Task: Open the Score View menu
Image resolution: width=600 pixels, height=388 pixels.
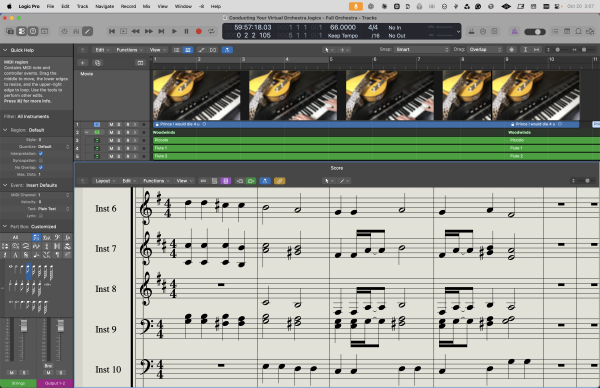Action: coord(184,181)
